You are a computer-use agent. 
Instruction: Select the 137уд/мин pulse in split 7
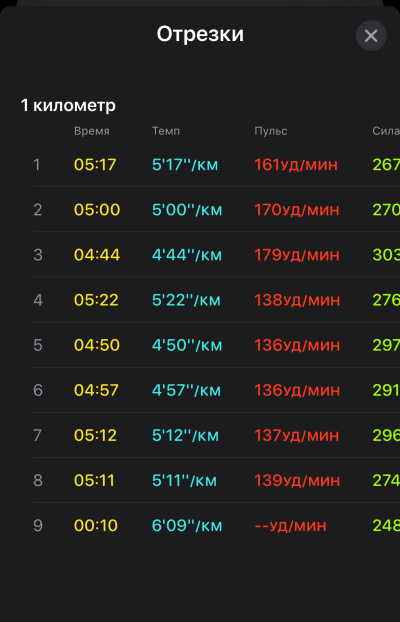(296, 436)
